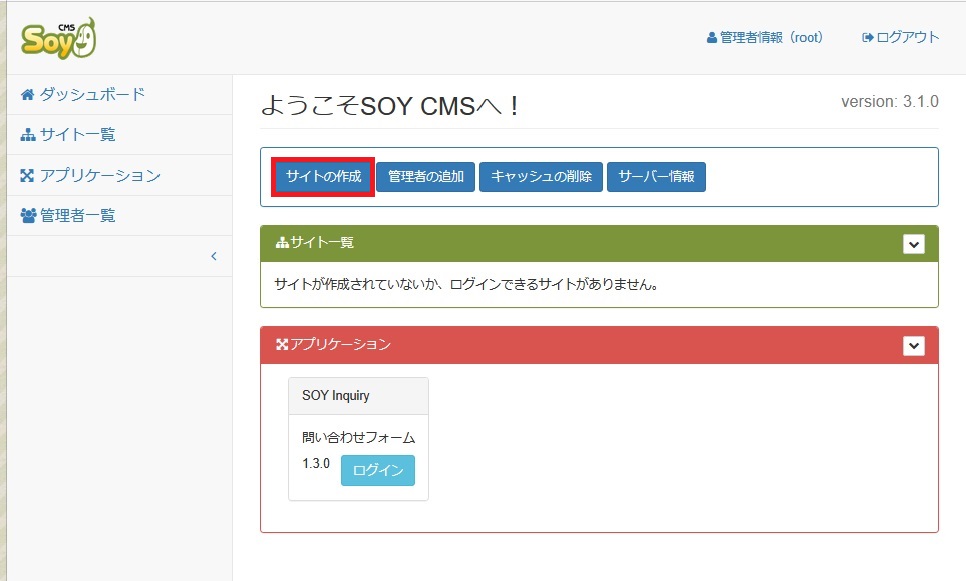966x581 pixels.
Task: Click the 管理者の追加 button
Action: (426, 177)
